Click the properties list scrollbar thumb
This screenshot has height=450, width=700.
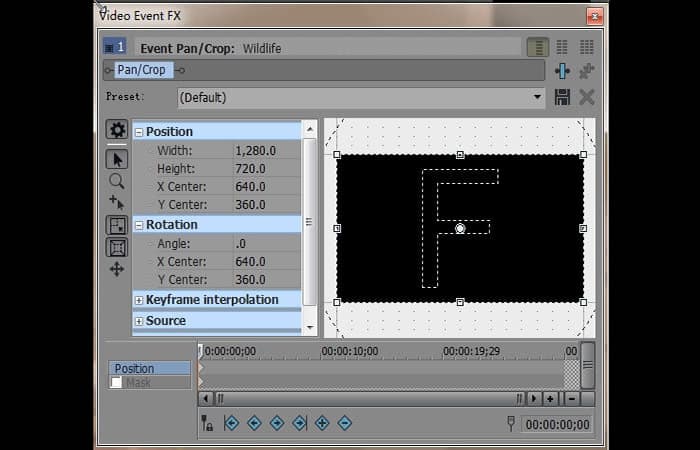point(309,222)
